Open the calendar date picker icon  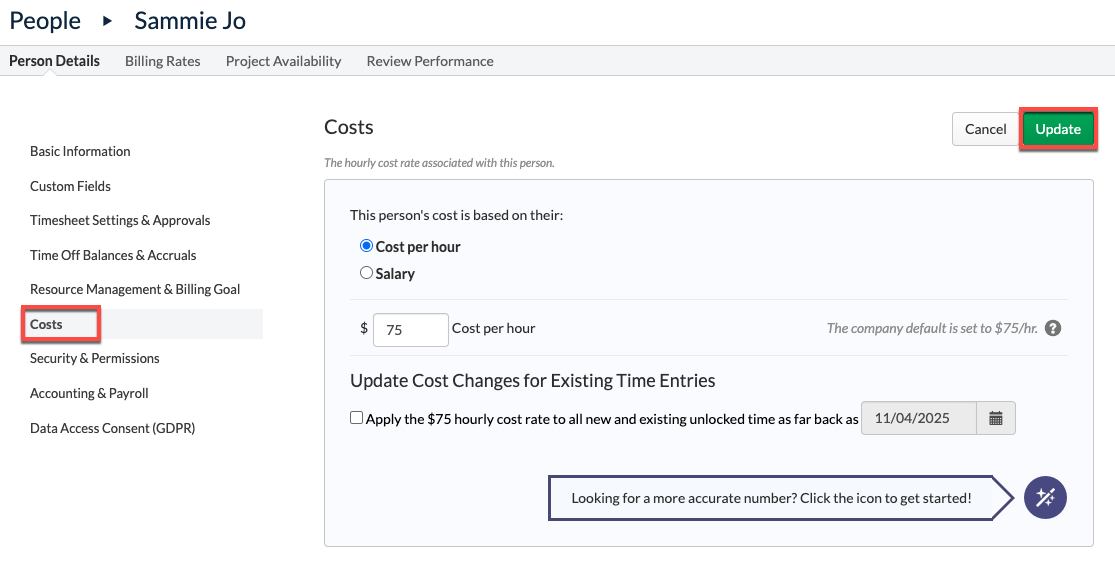[x=996, y=418]
